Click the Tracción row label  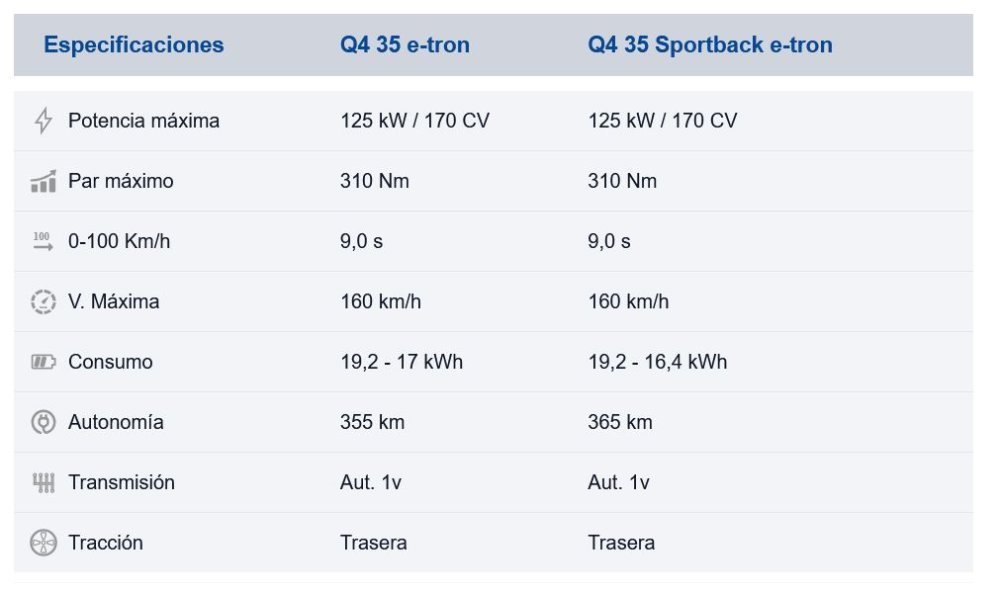[105, 543]
